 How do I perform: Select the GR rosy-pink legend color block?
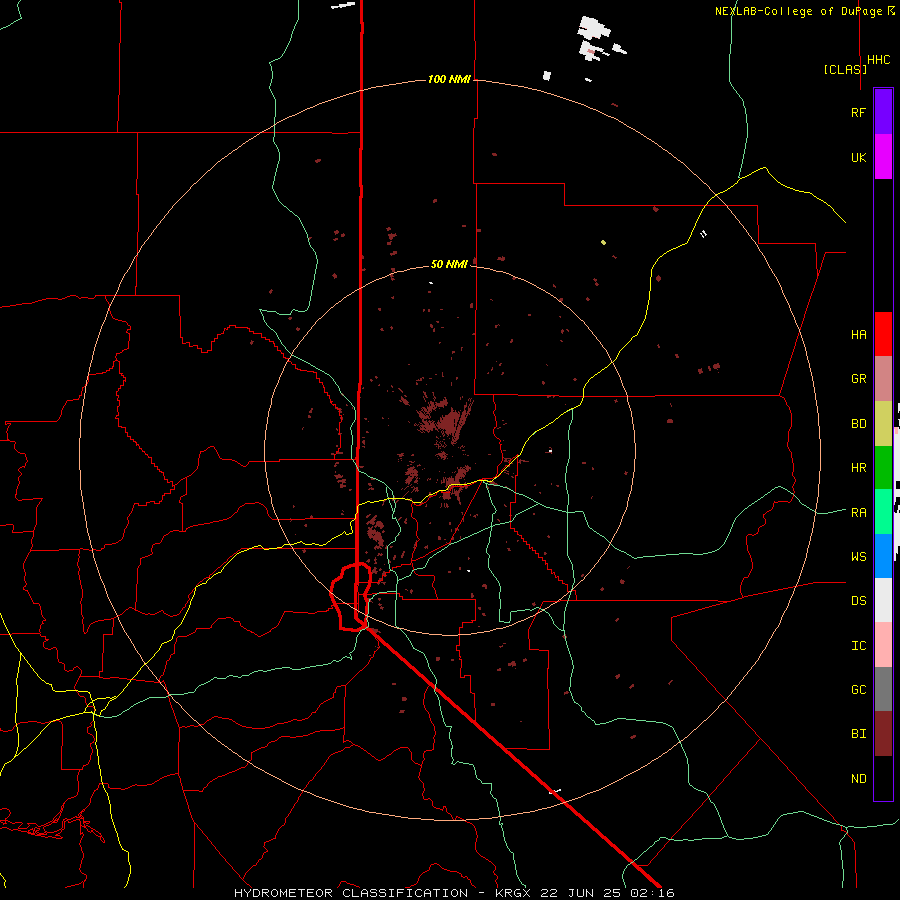pos(883,379)
